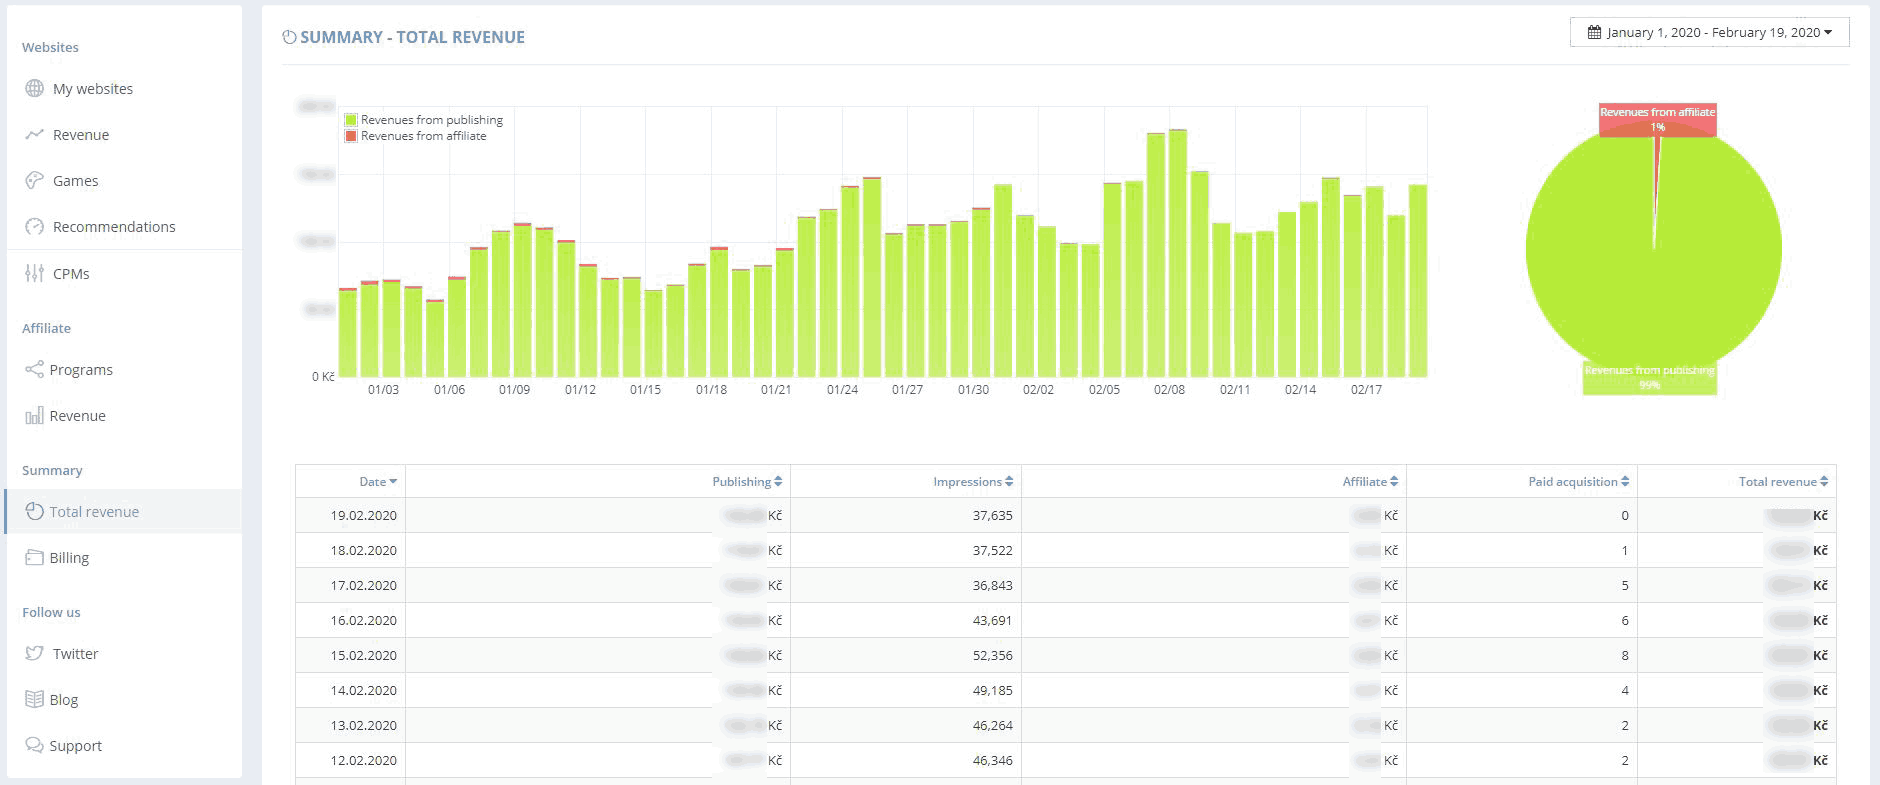Click the line chart icon beside Websites Revenue
This screenshot has height=785, width=1880.
pyautogui.click(x=34, y=134)
